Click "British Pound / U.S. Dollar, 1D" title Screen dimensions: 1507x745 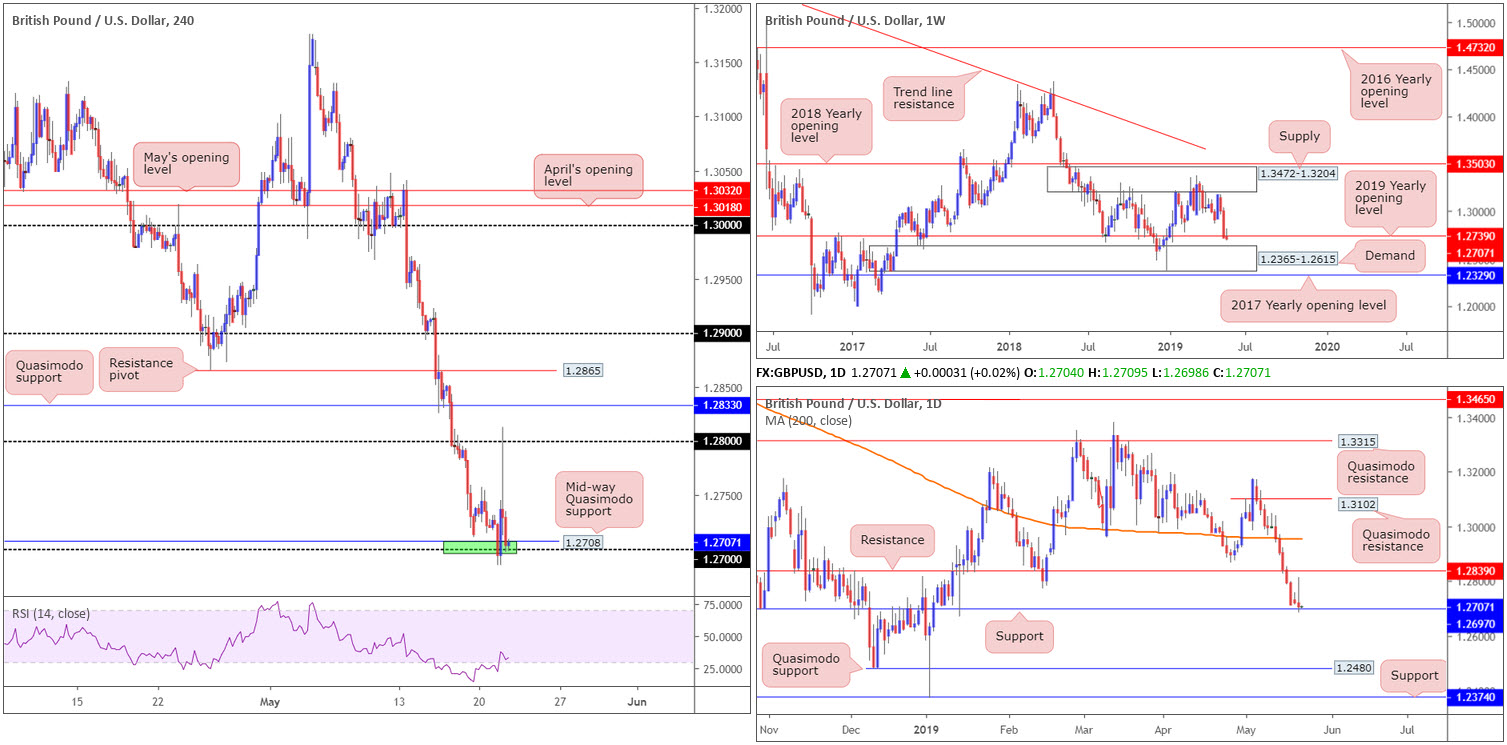[856, 403]
